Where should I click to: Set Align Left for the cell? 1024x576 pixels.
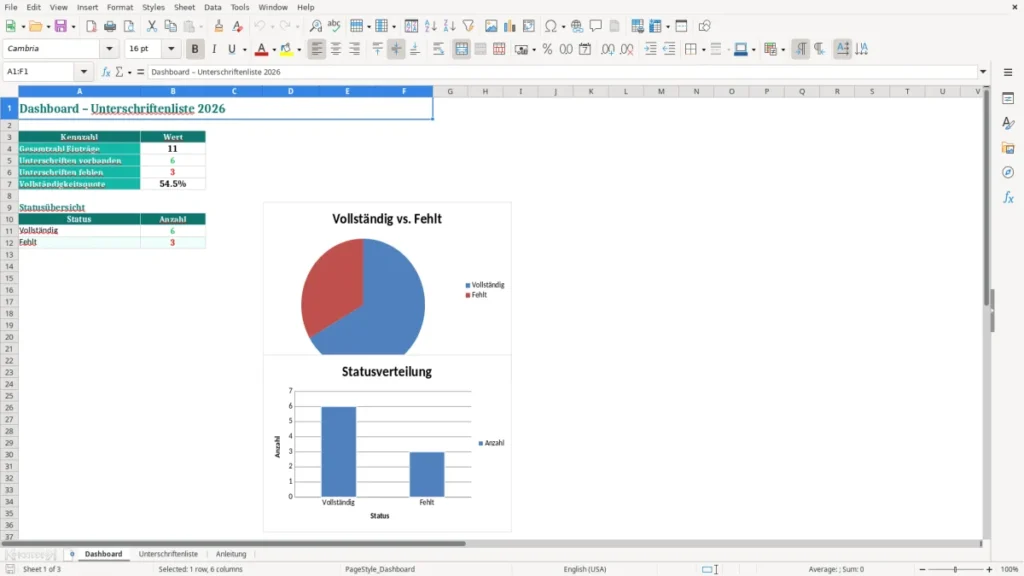coord(317,49)
